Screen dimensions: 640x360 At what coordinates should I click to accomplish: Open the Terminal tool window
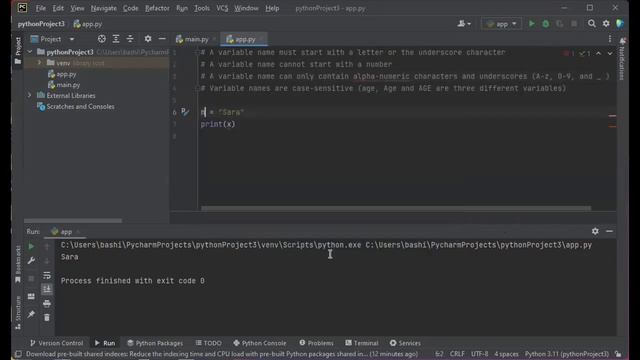coord(362,343)
